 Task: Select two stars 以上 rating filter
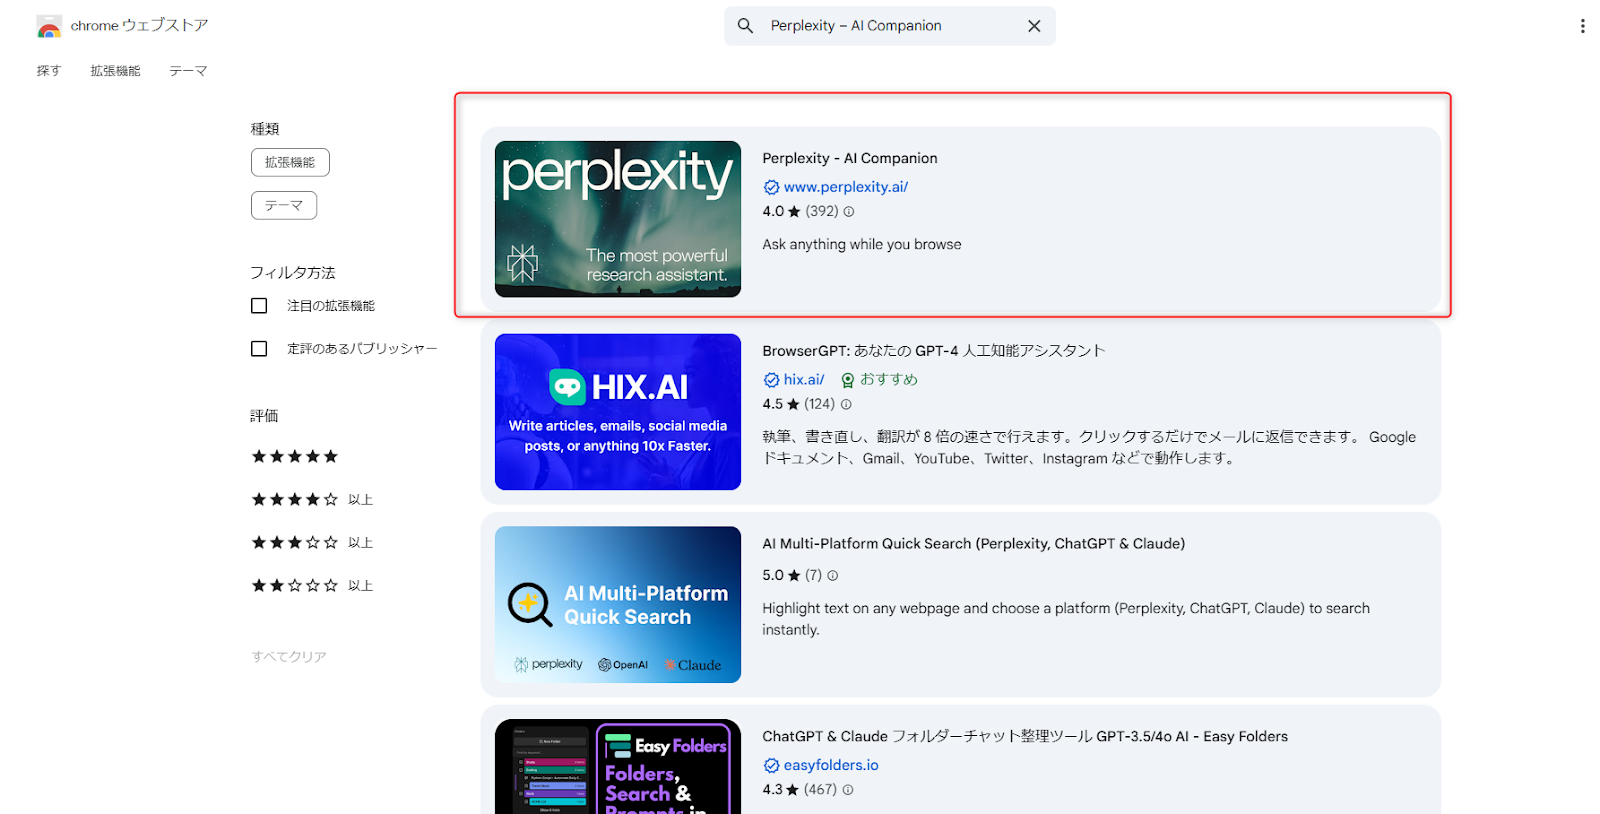tap(312, 586)
